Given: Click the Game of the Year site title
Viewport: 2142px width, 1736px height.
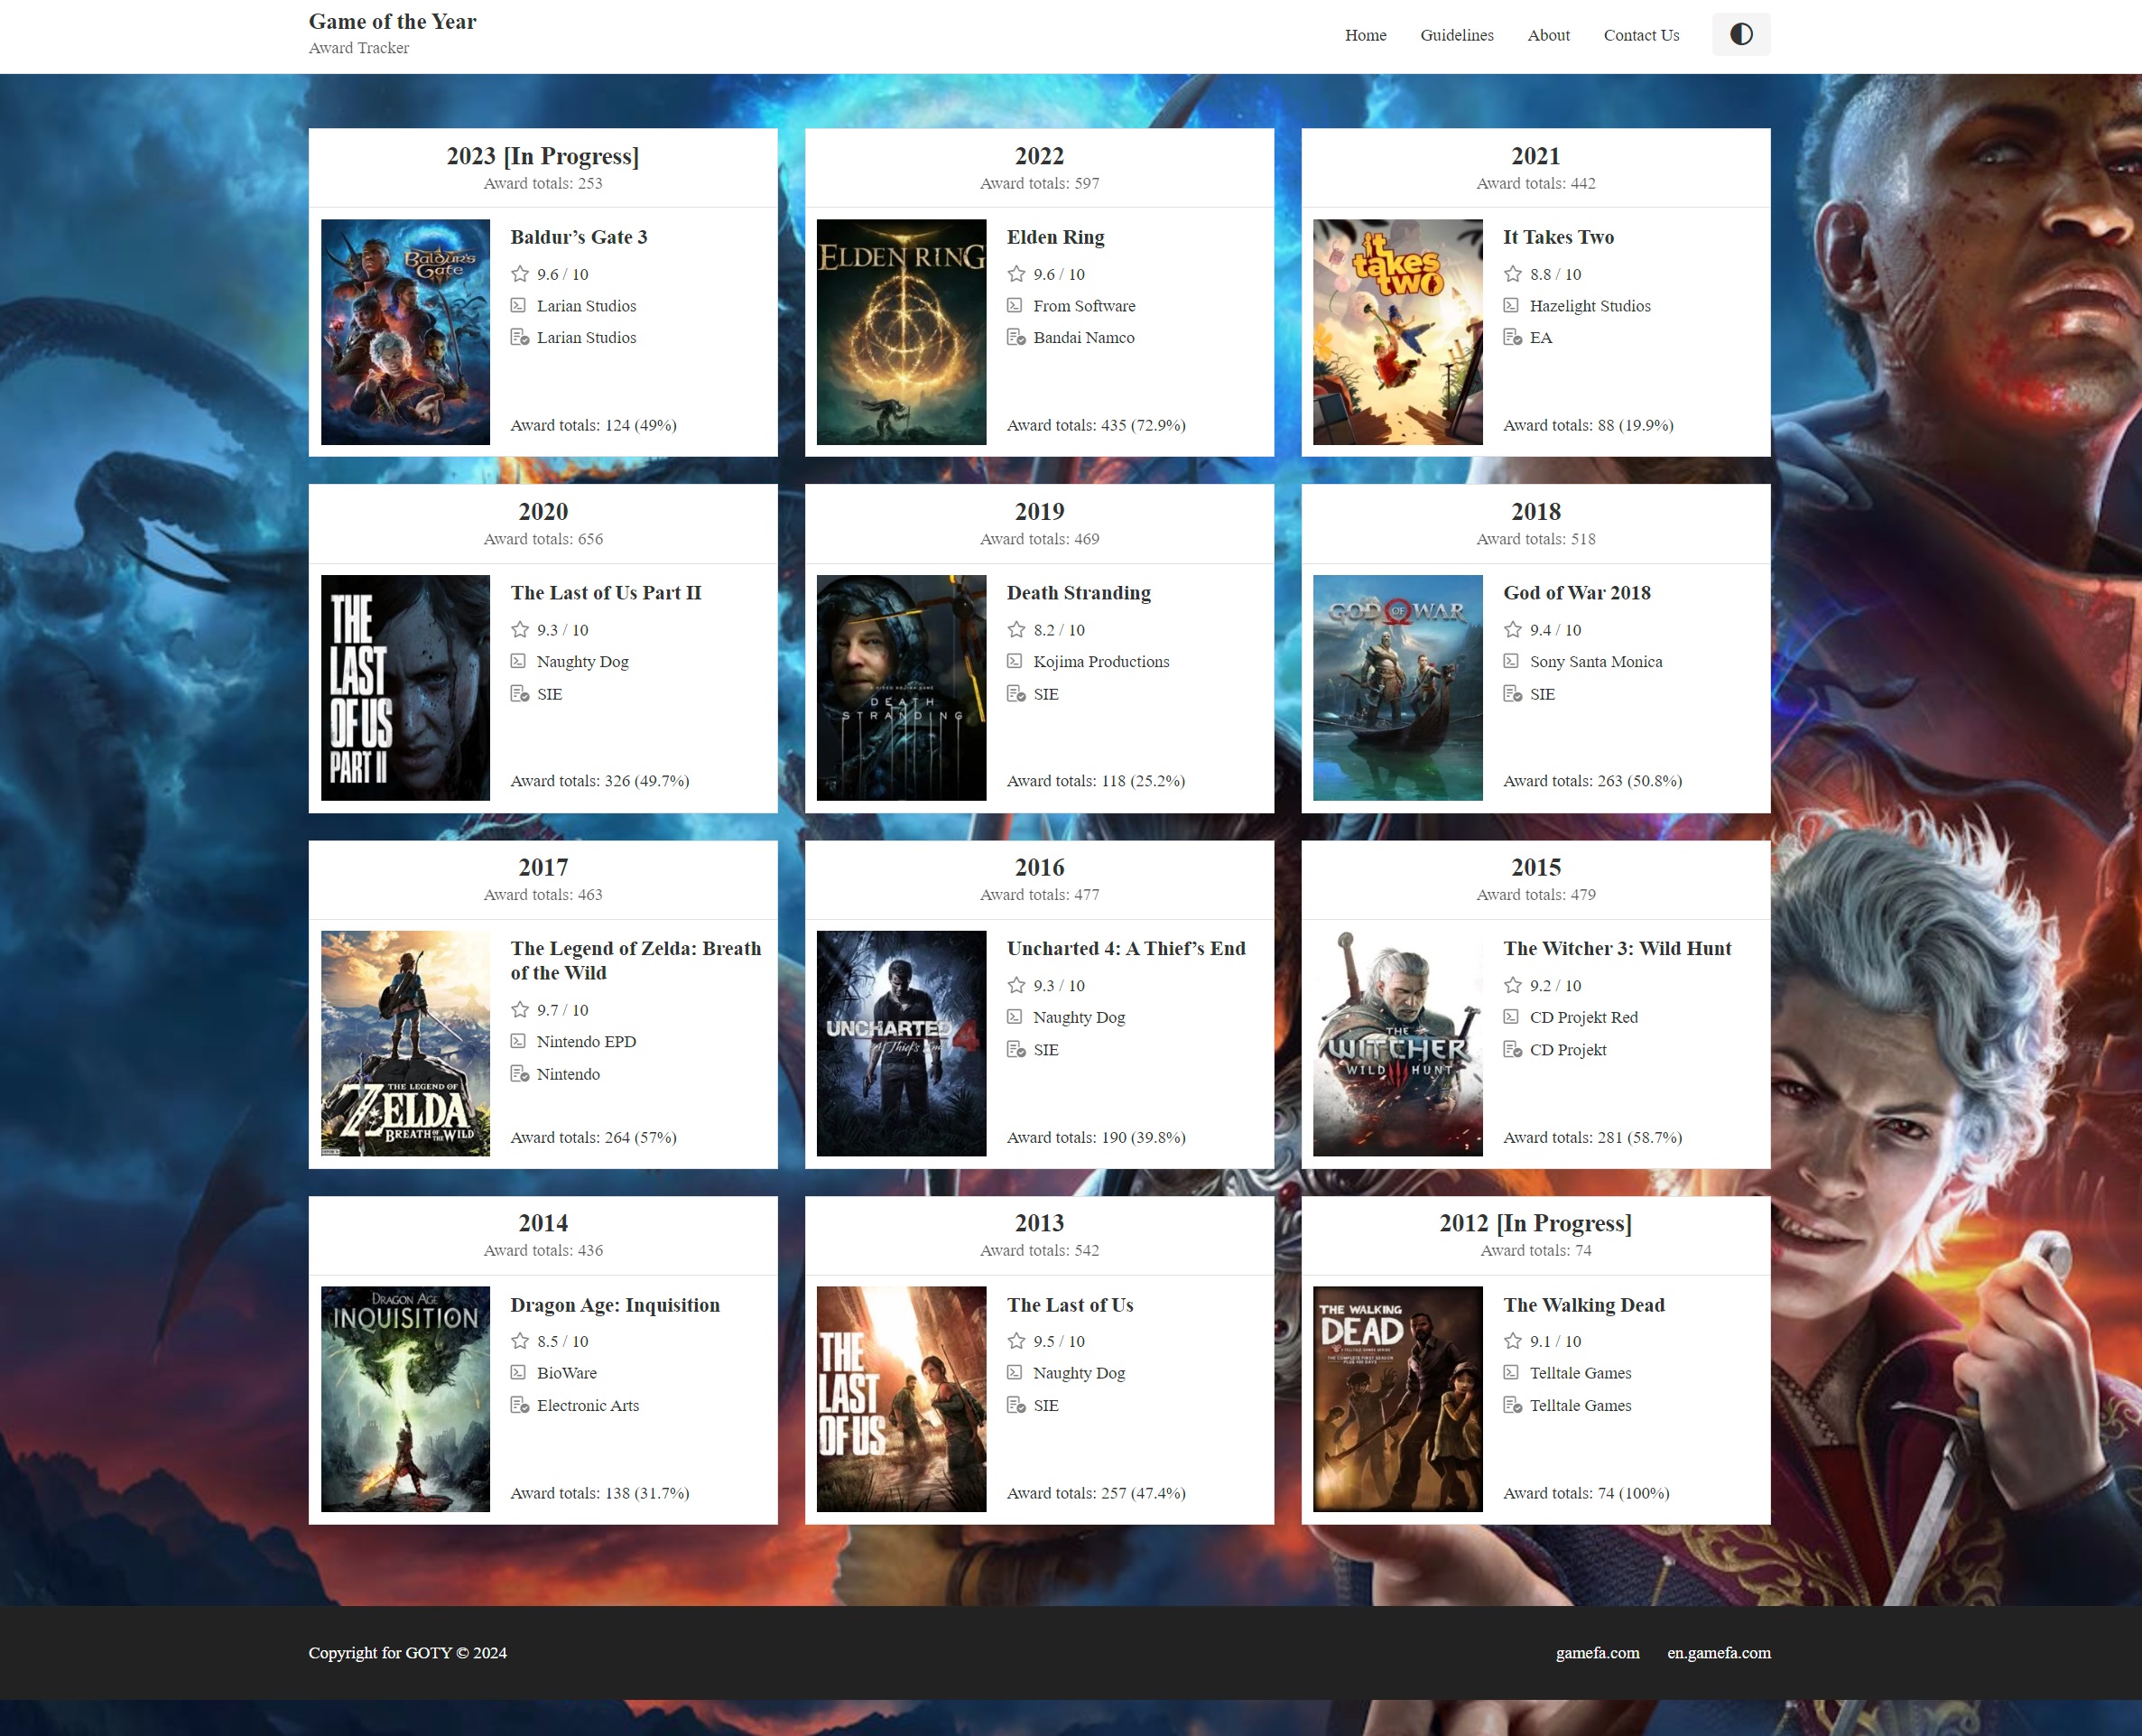Looking at the screenshot, I should (392, 22).
